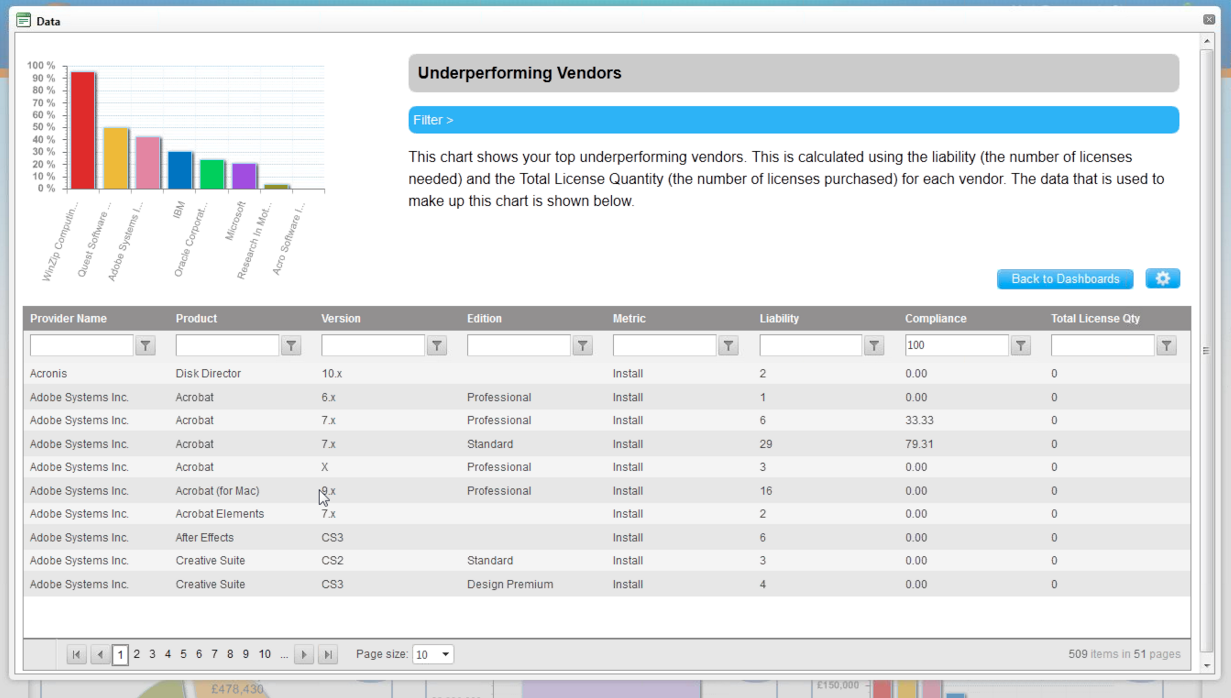1231x698 pixels.
Task: Click the purple Microsoft chart bar
Action: 244,176
